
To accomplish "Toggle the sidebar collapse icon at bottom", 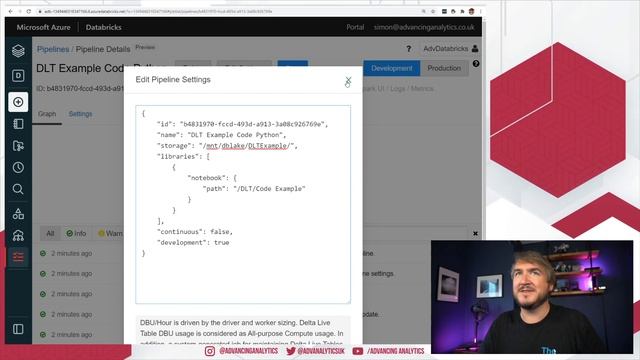I will tap(18, 329).
